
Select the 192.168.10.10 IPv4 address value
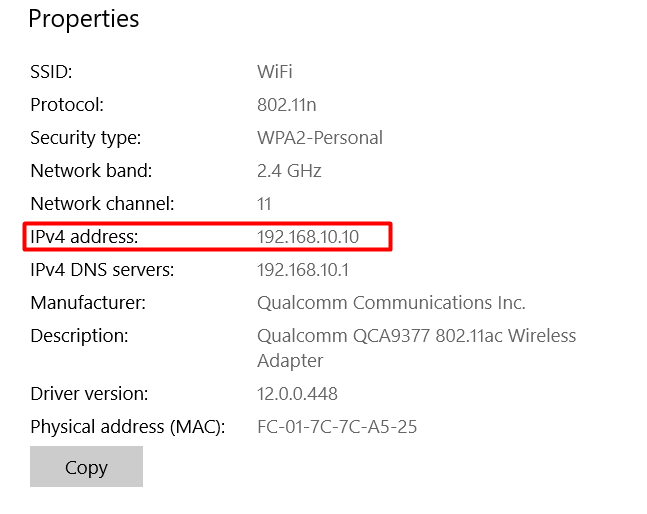(308, 236)
